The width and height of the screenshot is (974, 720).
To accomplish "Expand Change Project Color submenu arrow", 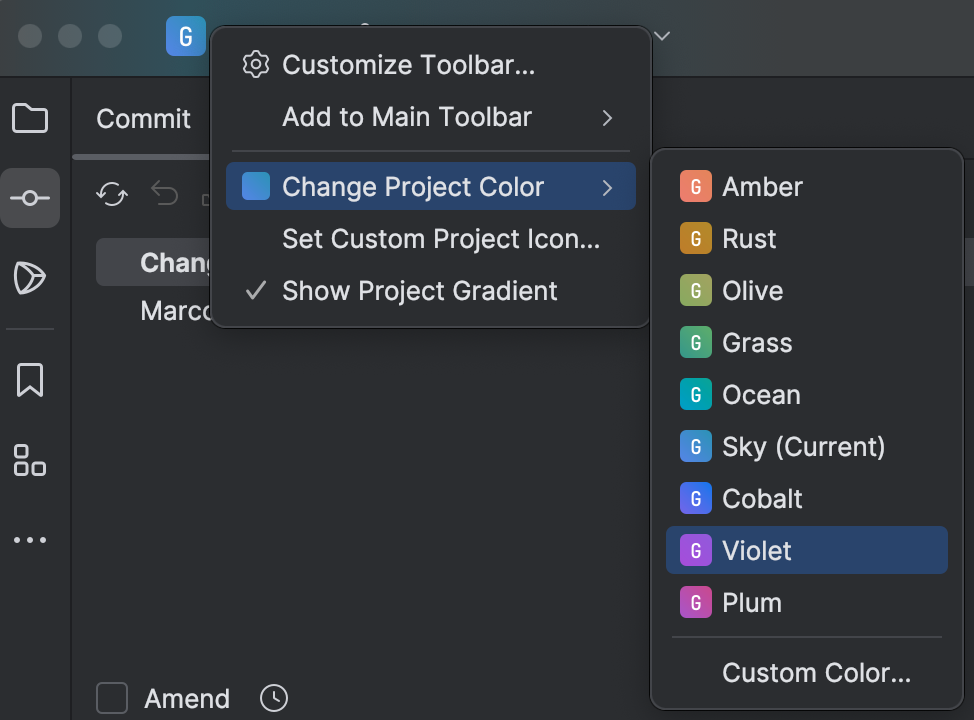I will click(608, 187).
